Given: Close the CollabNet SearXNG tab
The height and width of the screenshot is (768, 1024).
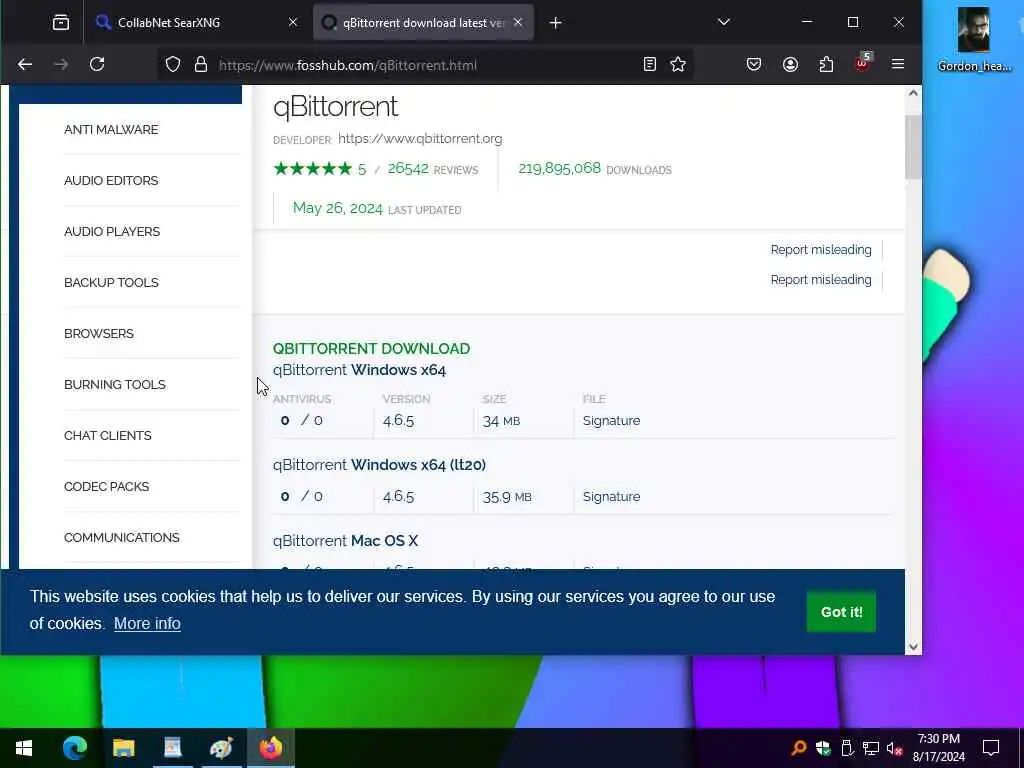Looking at the screenshot, I should 293,22.
